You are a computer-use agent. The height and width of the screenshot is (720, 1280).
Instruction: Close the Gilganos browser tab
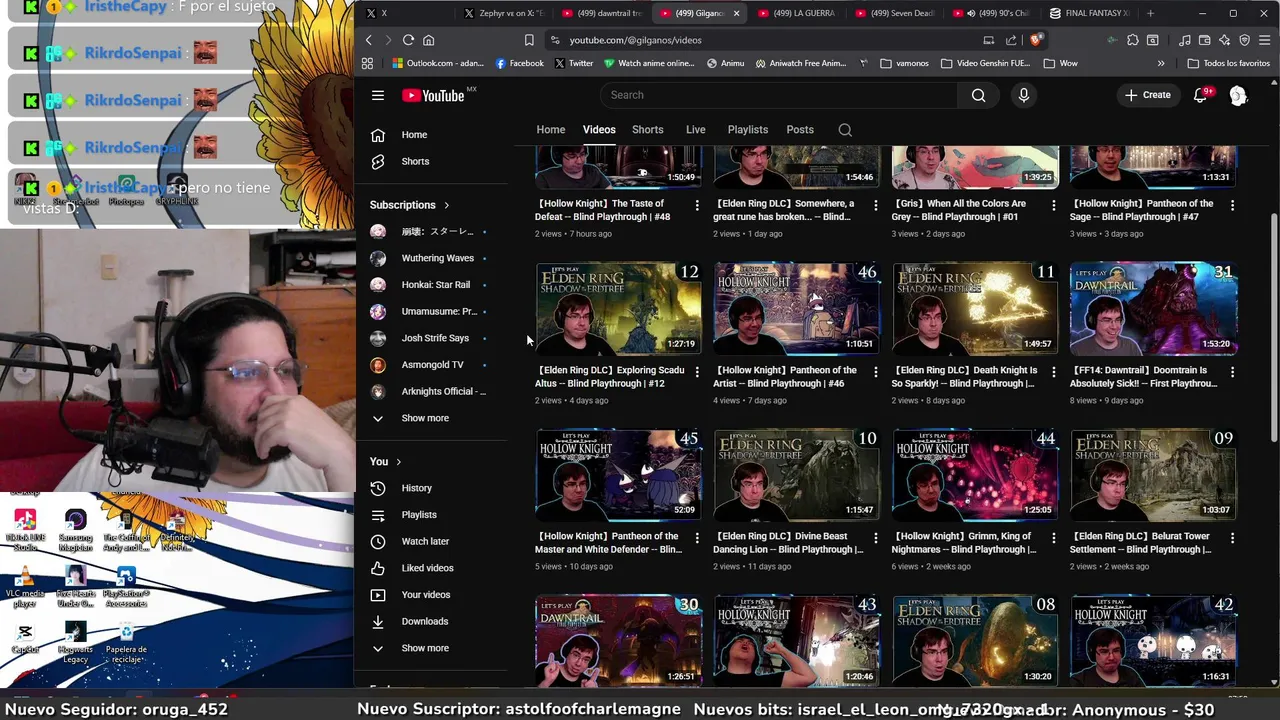pos(737,13)
